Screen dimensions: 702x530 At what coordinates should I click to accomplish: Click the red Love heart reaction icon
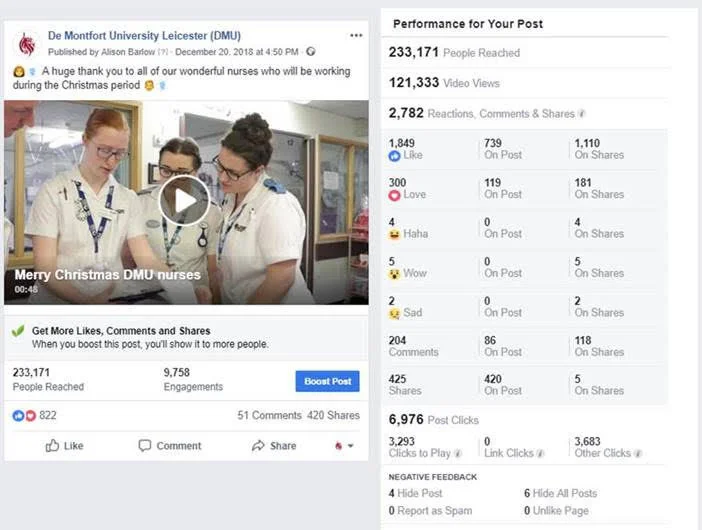tap(394, 195)
